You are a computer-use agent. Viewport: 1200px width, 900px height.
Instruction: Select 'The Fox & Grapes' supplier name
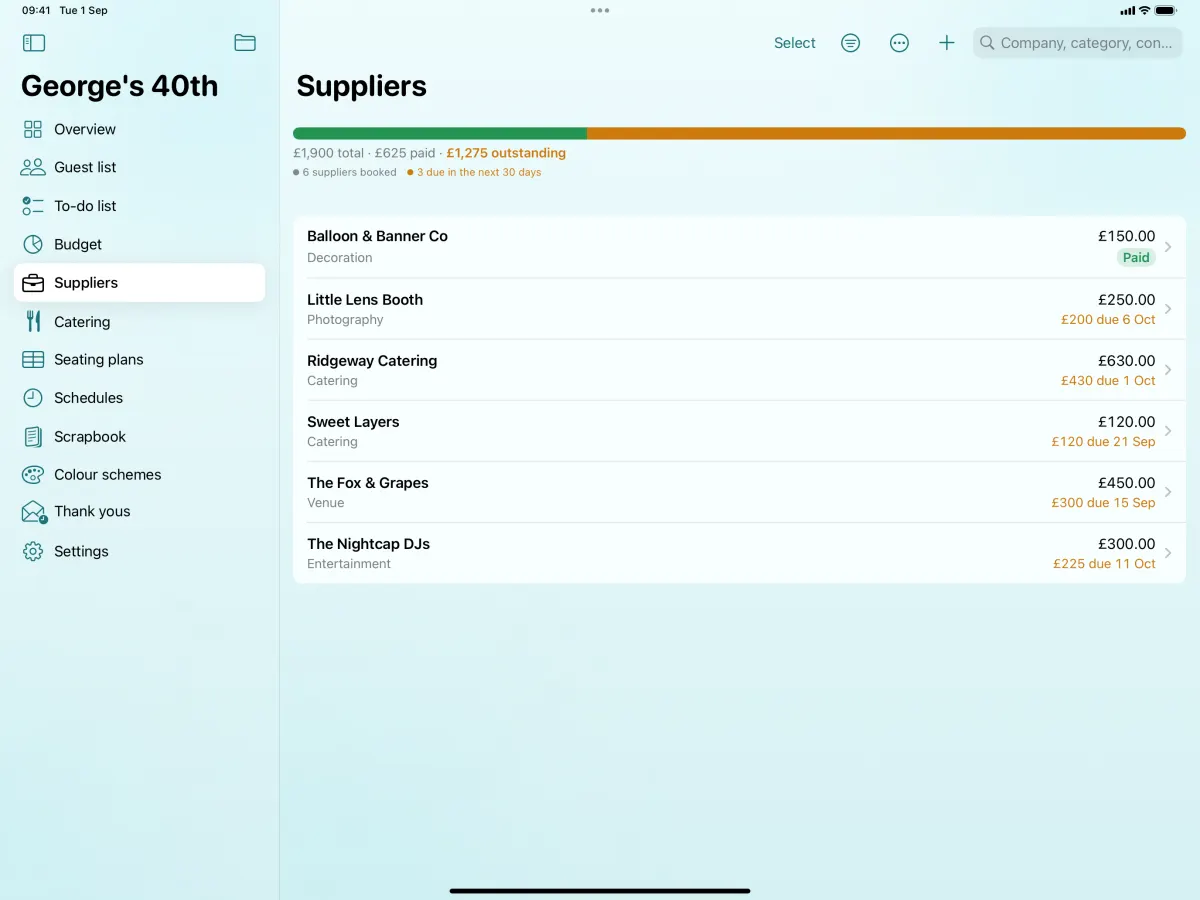(368, 482)
